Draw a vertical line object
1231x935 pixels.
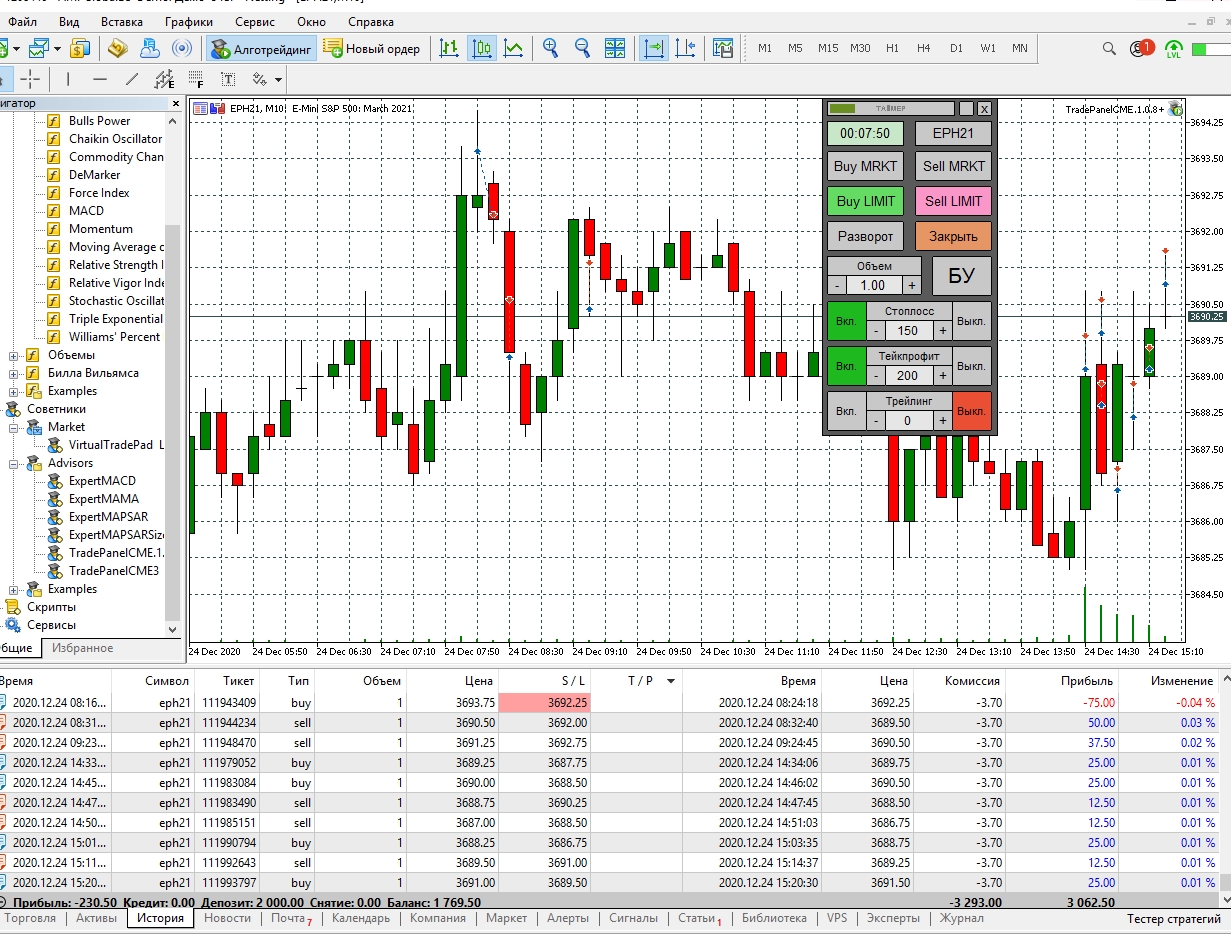(68, 79)
